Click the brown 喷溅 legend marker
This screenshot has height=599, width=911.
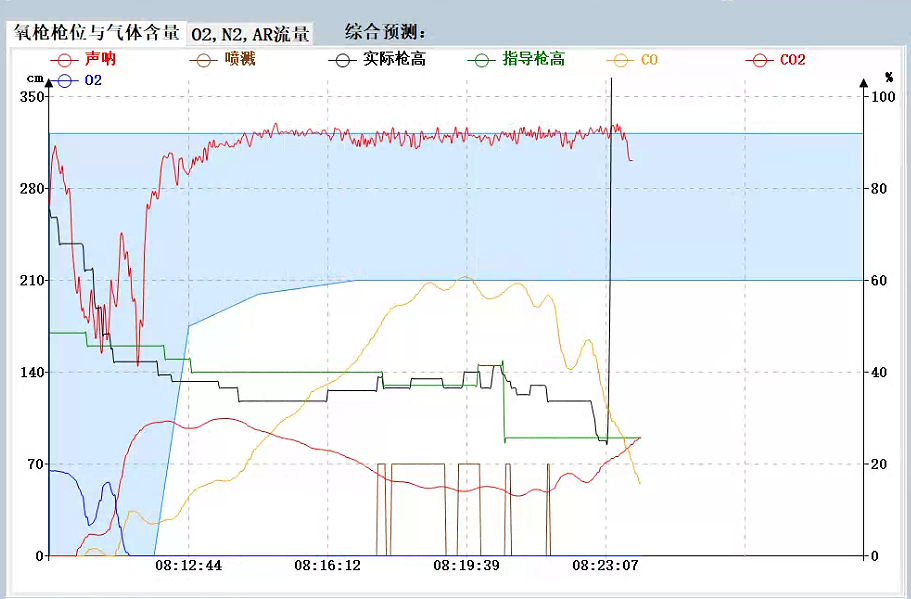click(x=203, y=60)
